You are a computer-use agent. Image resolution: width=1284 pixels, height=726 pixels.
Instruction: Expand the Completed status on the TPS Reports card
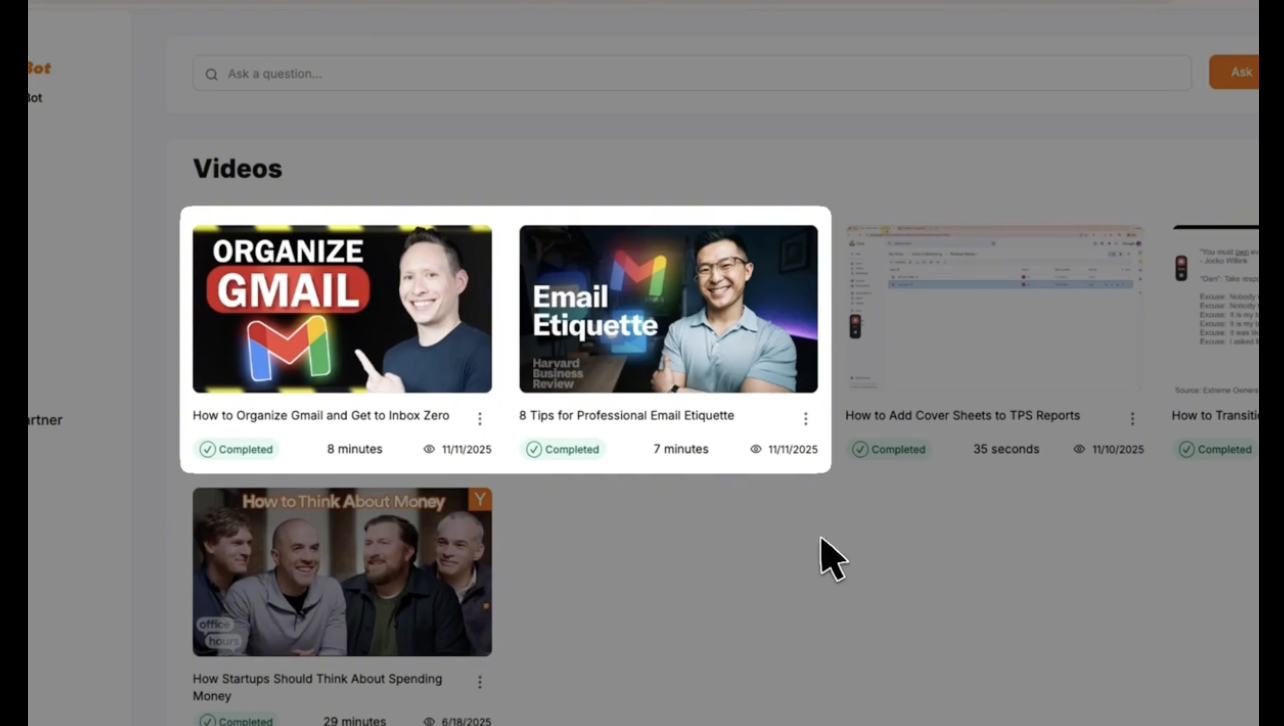point(889,449)
